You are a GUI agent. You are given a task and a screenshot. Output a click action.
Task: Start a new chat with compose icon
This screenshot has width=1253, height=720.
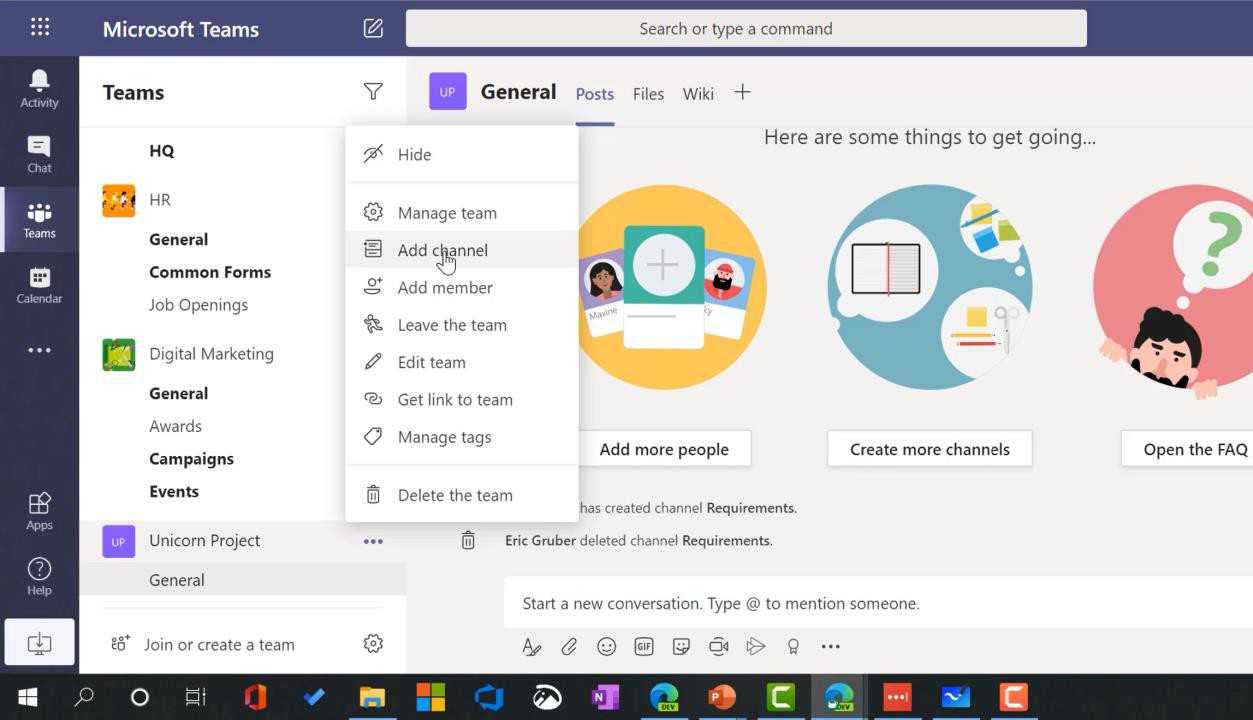pos(373,28)
